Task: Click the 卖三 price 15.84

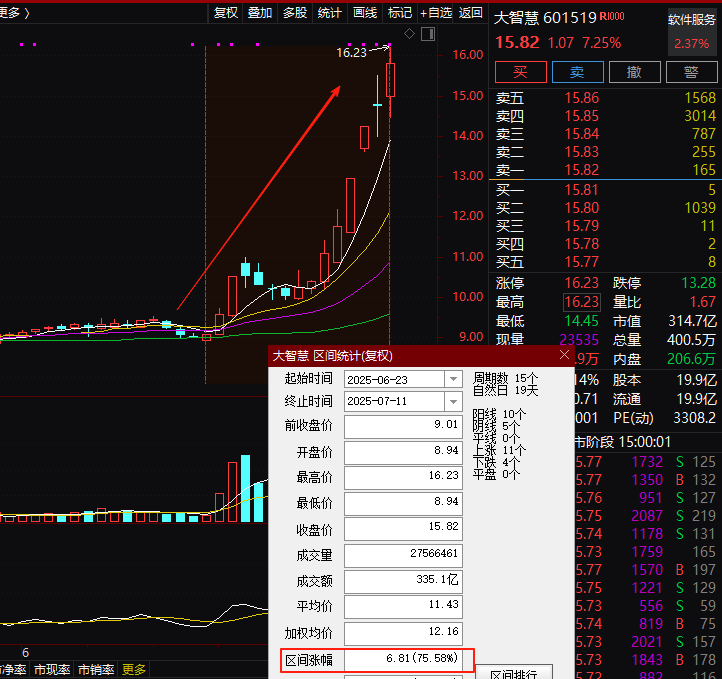Action: click(582, 134)
